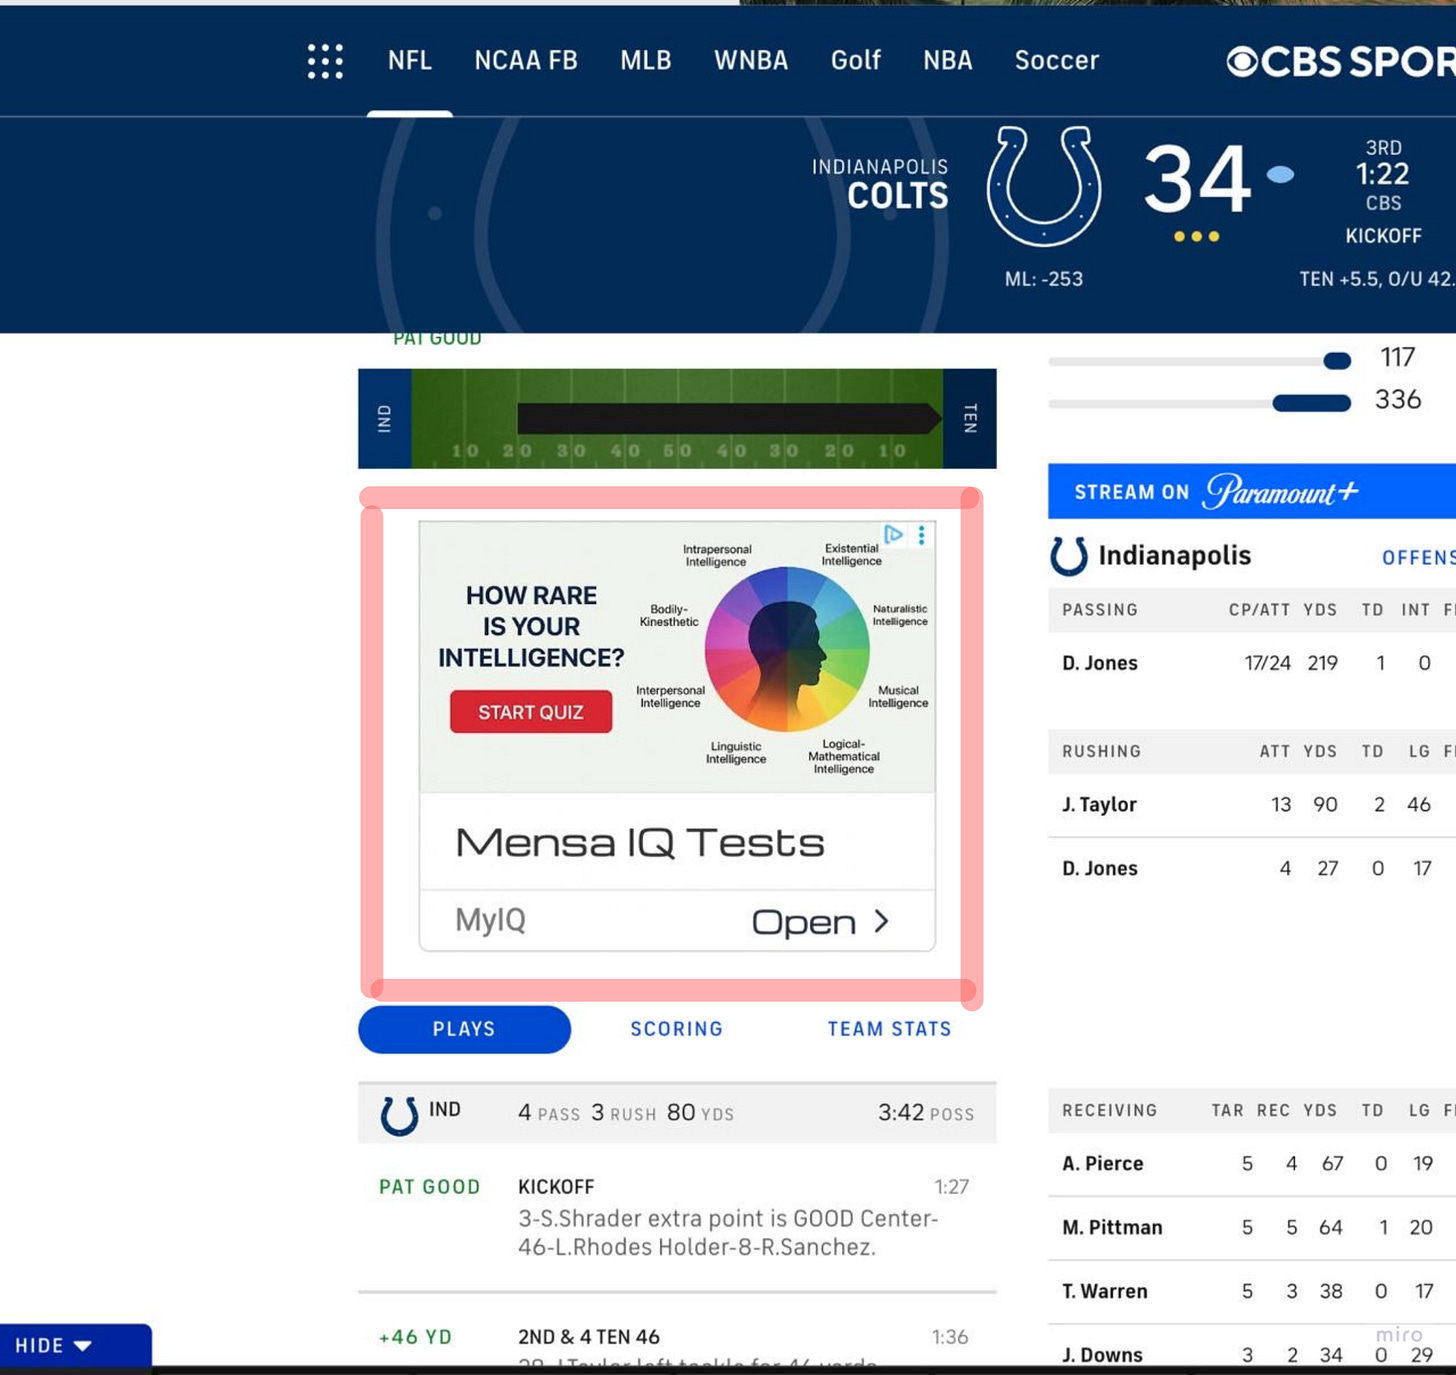
Task: Click the ML: -253 moneyline text
Action: (1044, 279)
